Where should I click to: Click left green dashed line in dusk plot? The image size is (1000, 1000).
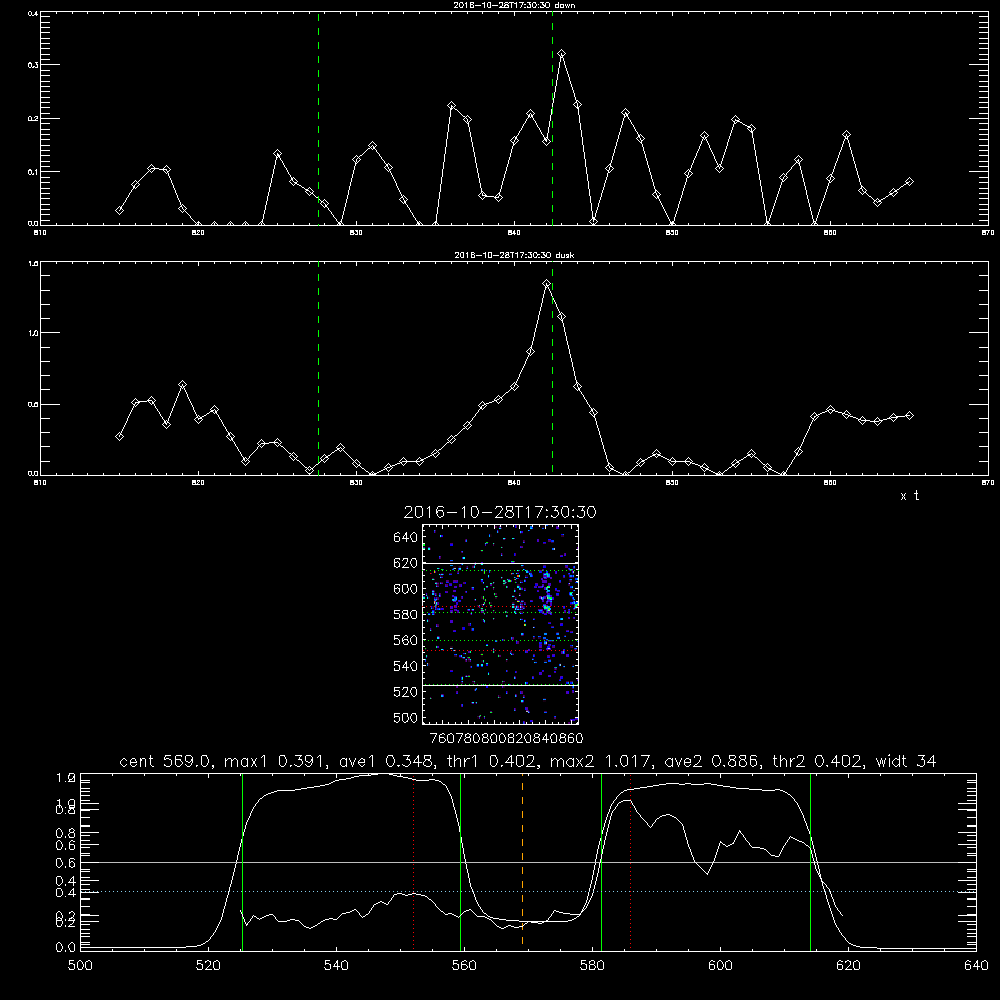pos(318,368)
